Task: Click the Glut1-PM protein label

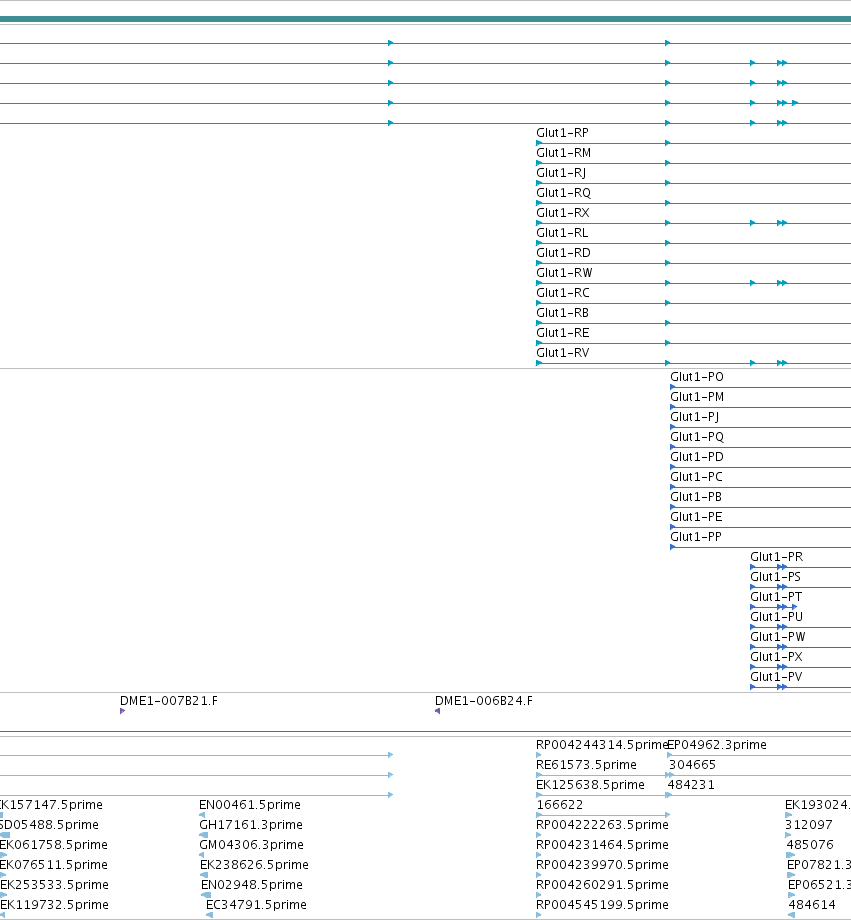Action: 697,397
